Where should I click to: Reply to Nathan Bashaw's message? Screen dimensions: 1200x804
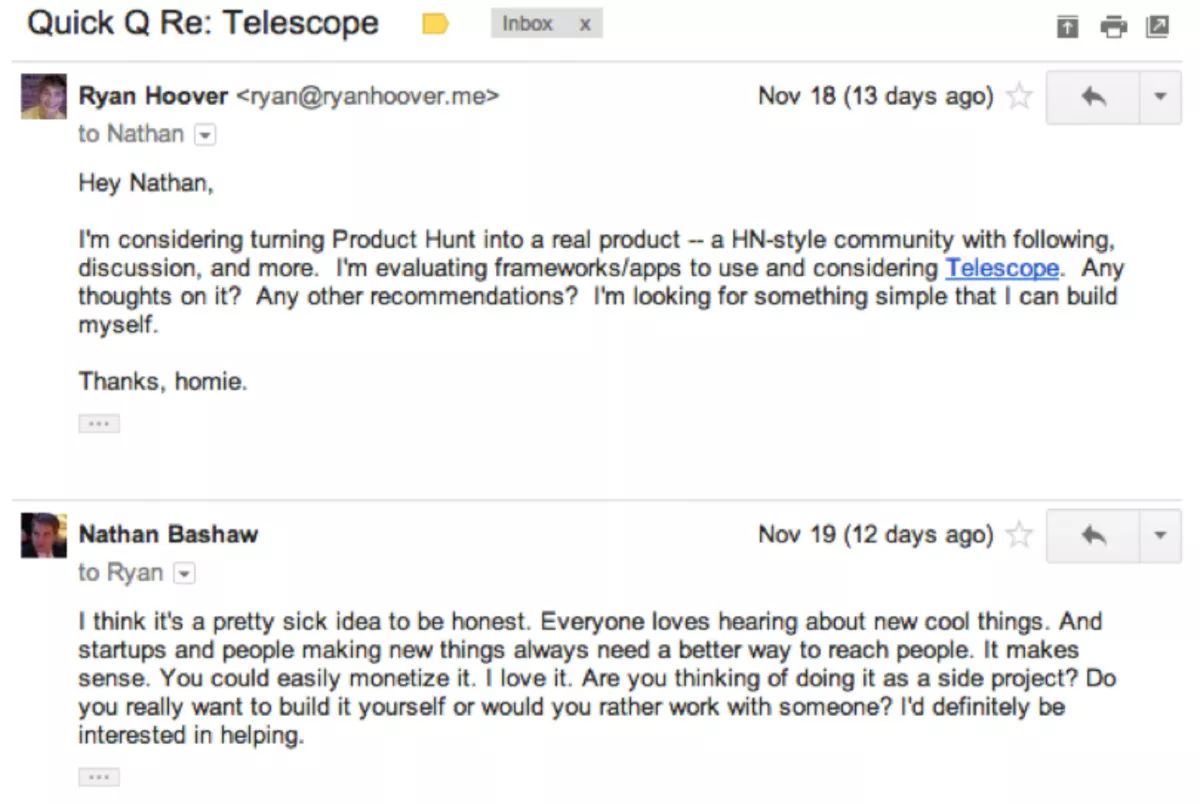tap(1093, 536)
